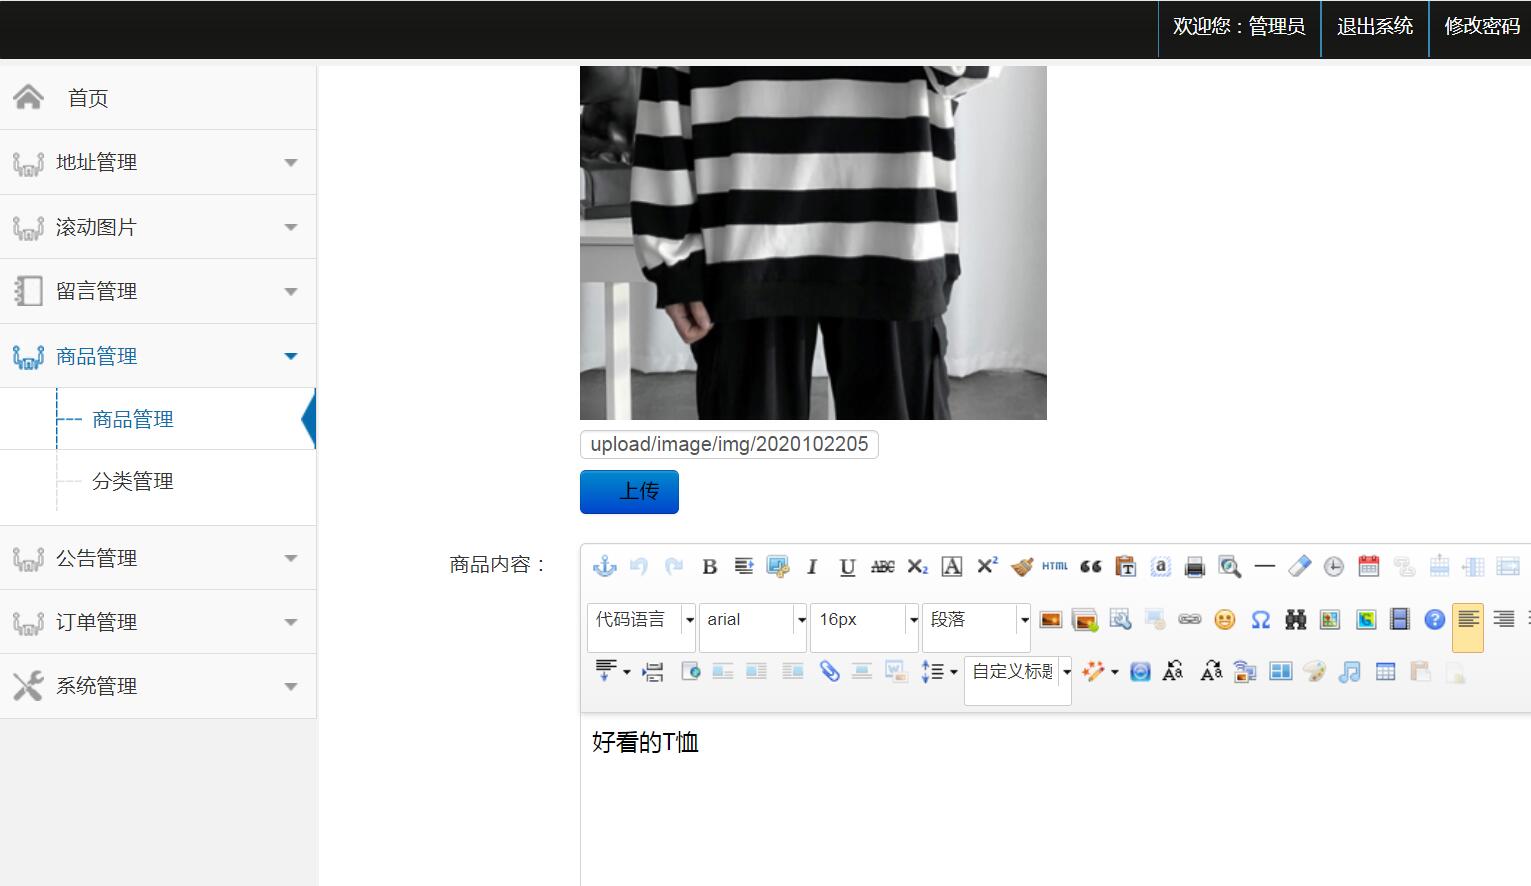Print the editor content
This screenshot has height=886, width=1531.
[1195, 566]
